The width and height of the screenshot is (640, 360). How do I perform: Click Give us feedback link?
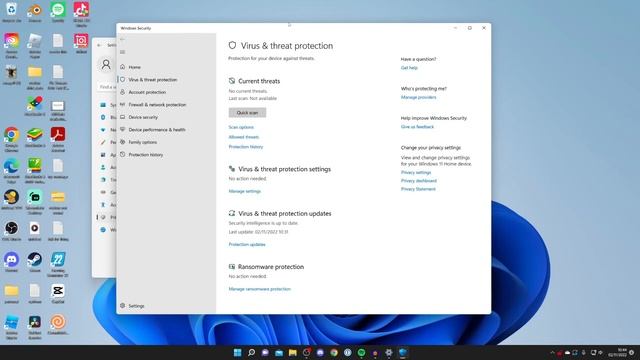[x=417, y=127]
